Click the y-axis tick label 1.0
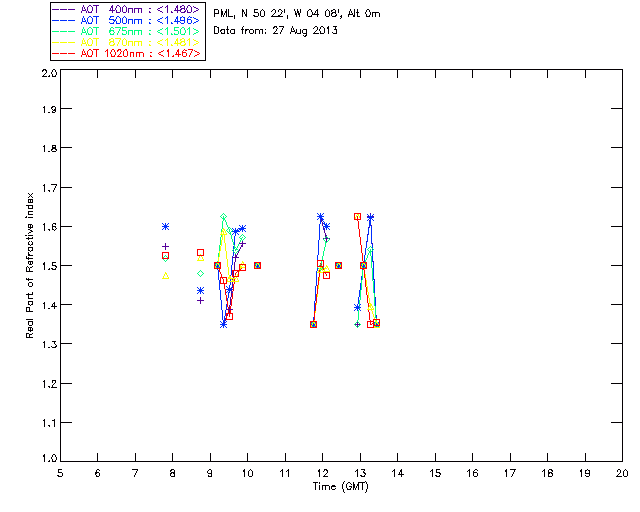The width and height of the screenshot is (640, 512). point(49,458)
